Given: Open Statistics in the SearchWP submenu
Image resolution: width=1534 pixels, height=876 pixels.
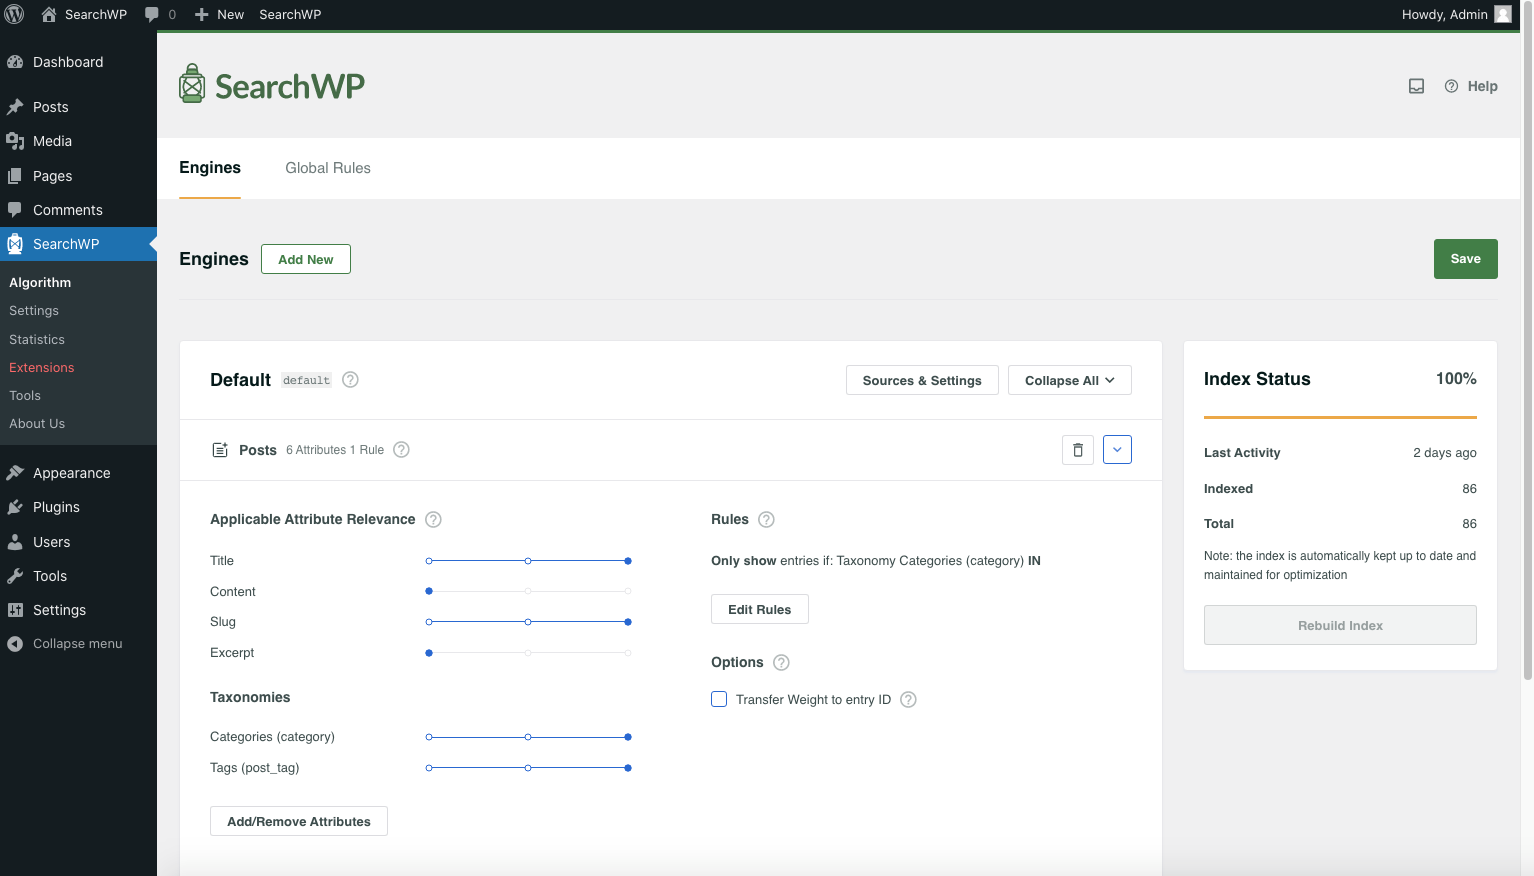Looking at the screenshot, I should 37,340.
